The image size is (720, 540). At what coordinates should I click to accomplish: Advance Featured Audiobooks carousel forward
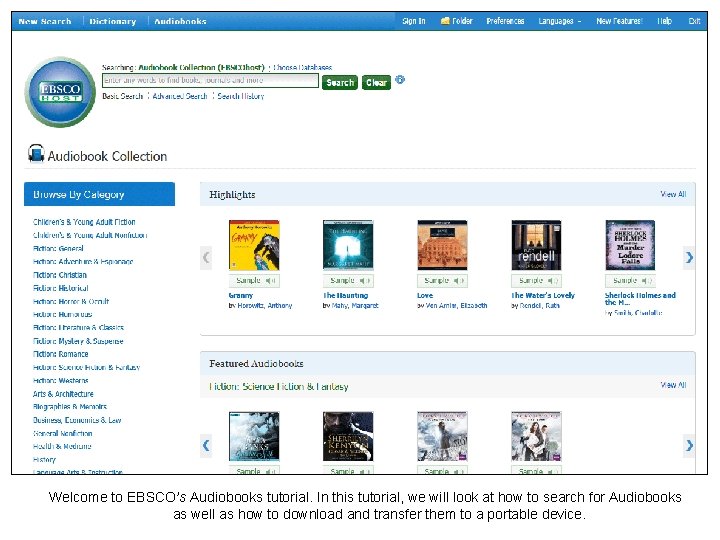tap(689, 445)
